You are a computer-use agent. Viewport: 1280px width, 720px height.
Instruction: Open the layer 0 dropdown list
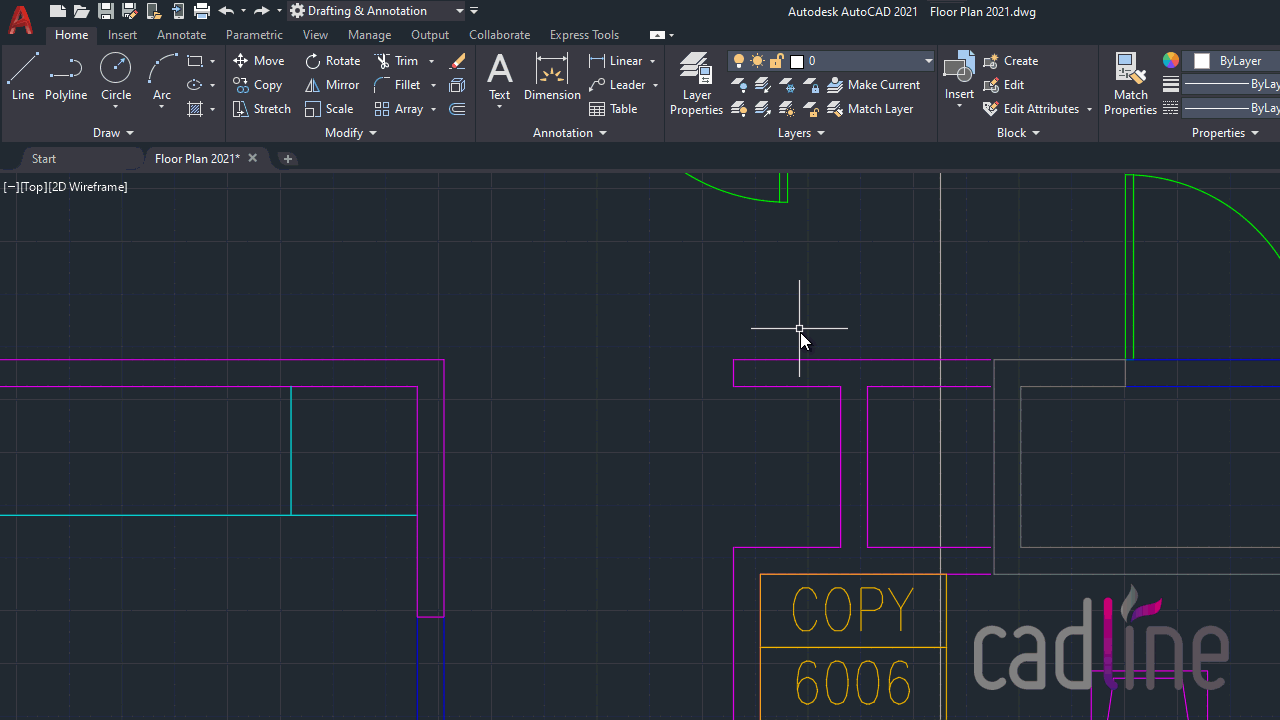pos(928,61)
